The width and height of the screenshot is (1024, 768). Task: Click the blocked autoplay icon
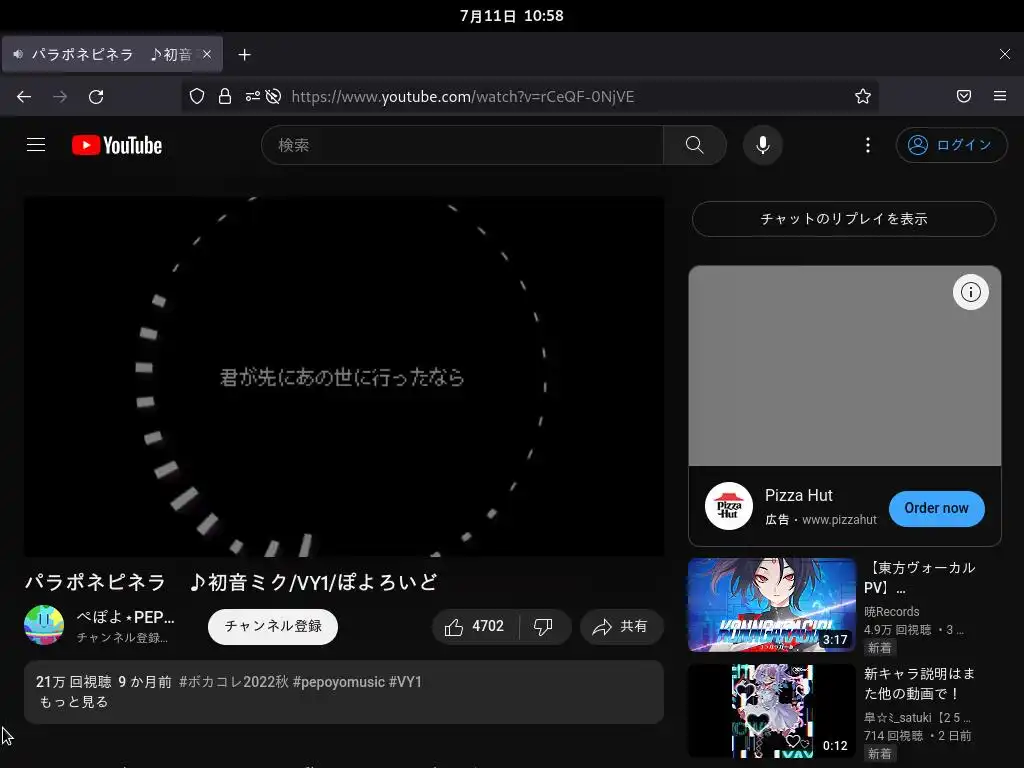tap(274, 97)
